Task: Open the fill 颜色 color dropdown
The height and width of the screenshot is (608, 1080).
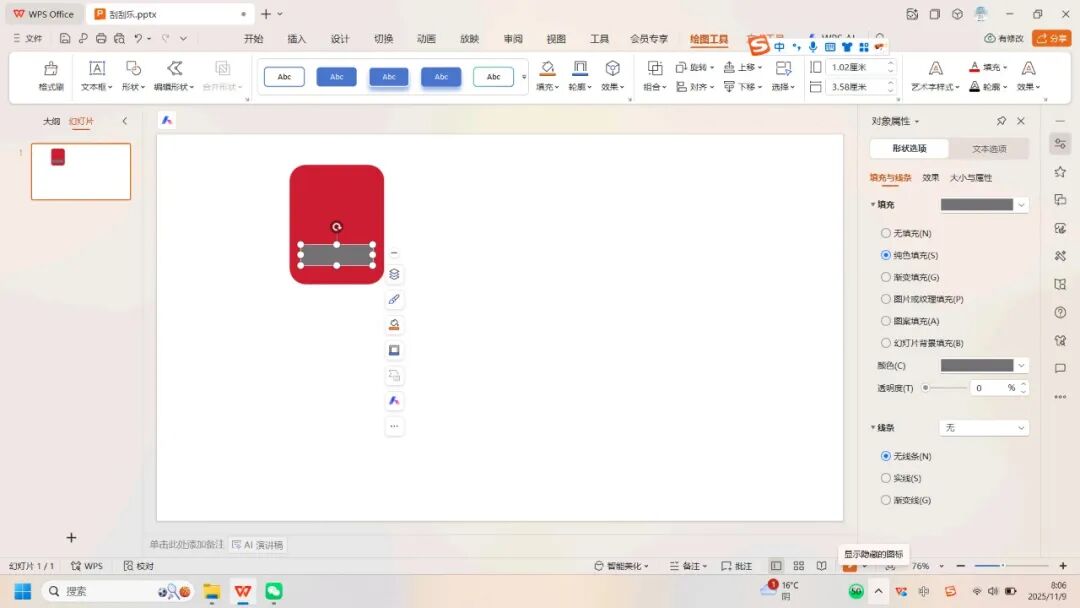Action: (x=983, y=365)
